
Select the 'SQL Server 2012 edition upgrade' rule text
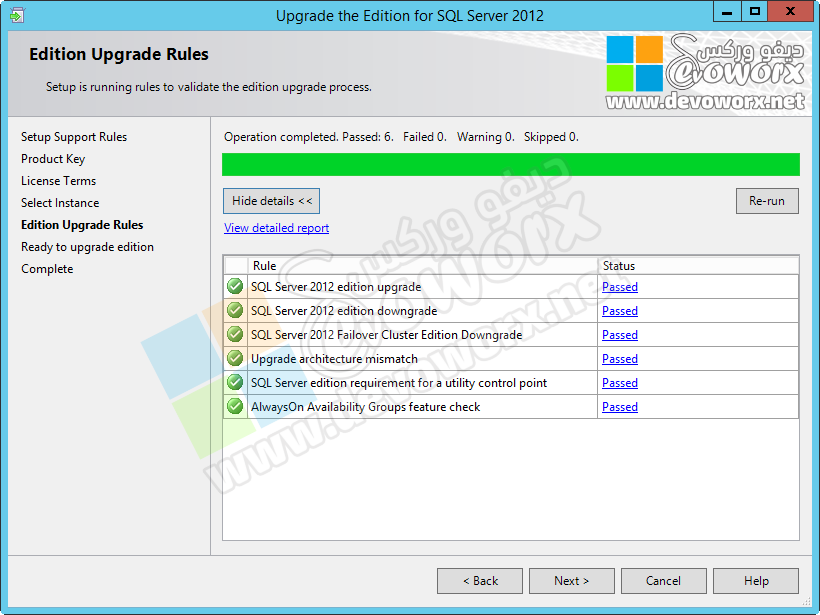click(336, 287)
